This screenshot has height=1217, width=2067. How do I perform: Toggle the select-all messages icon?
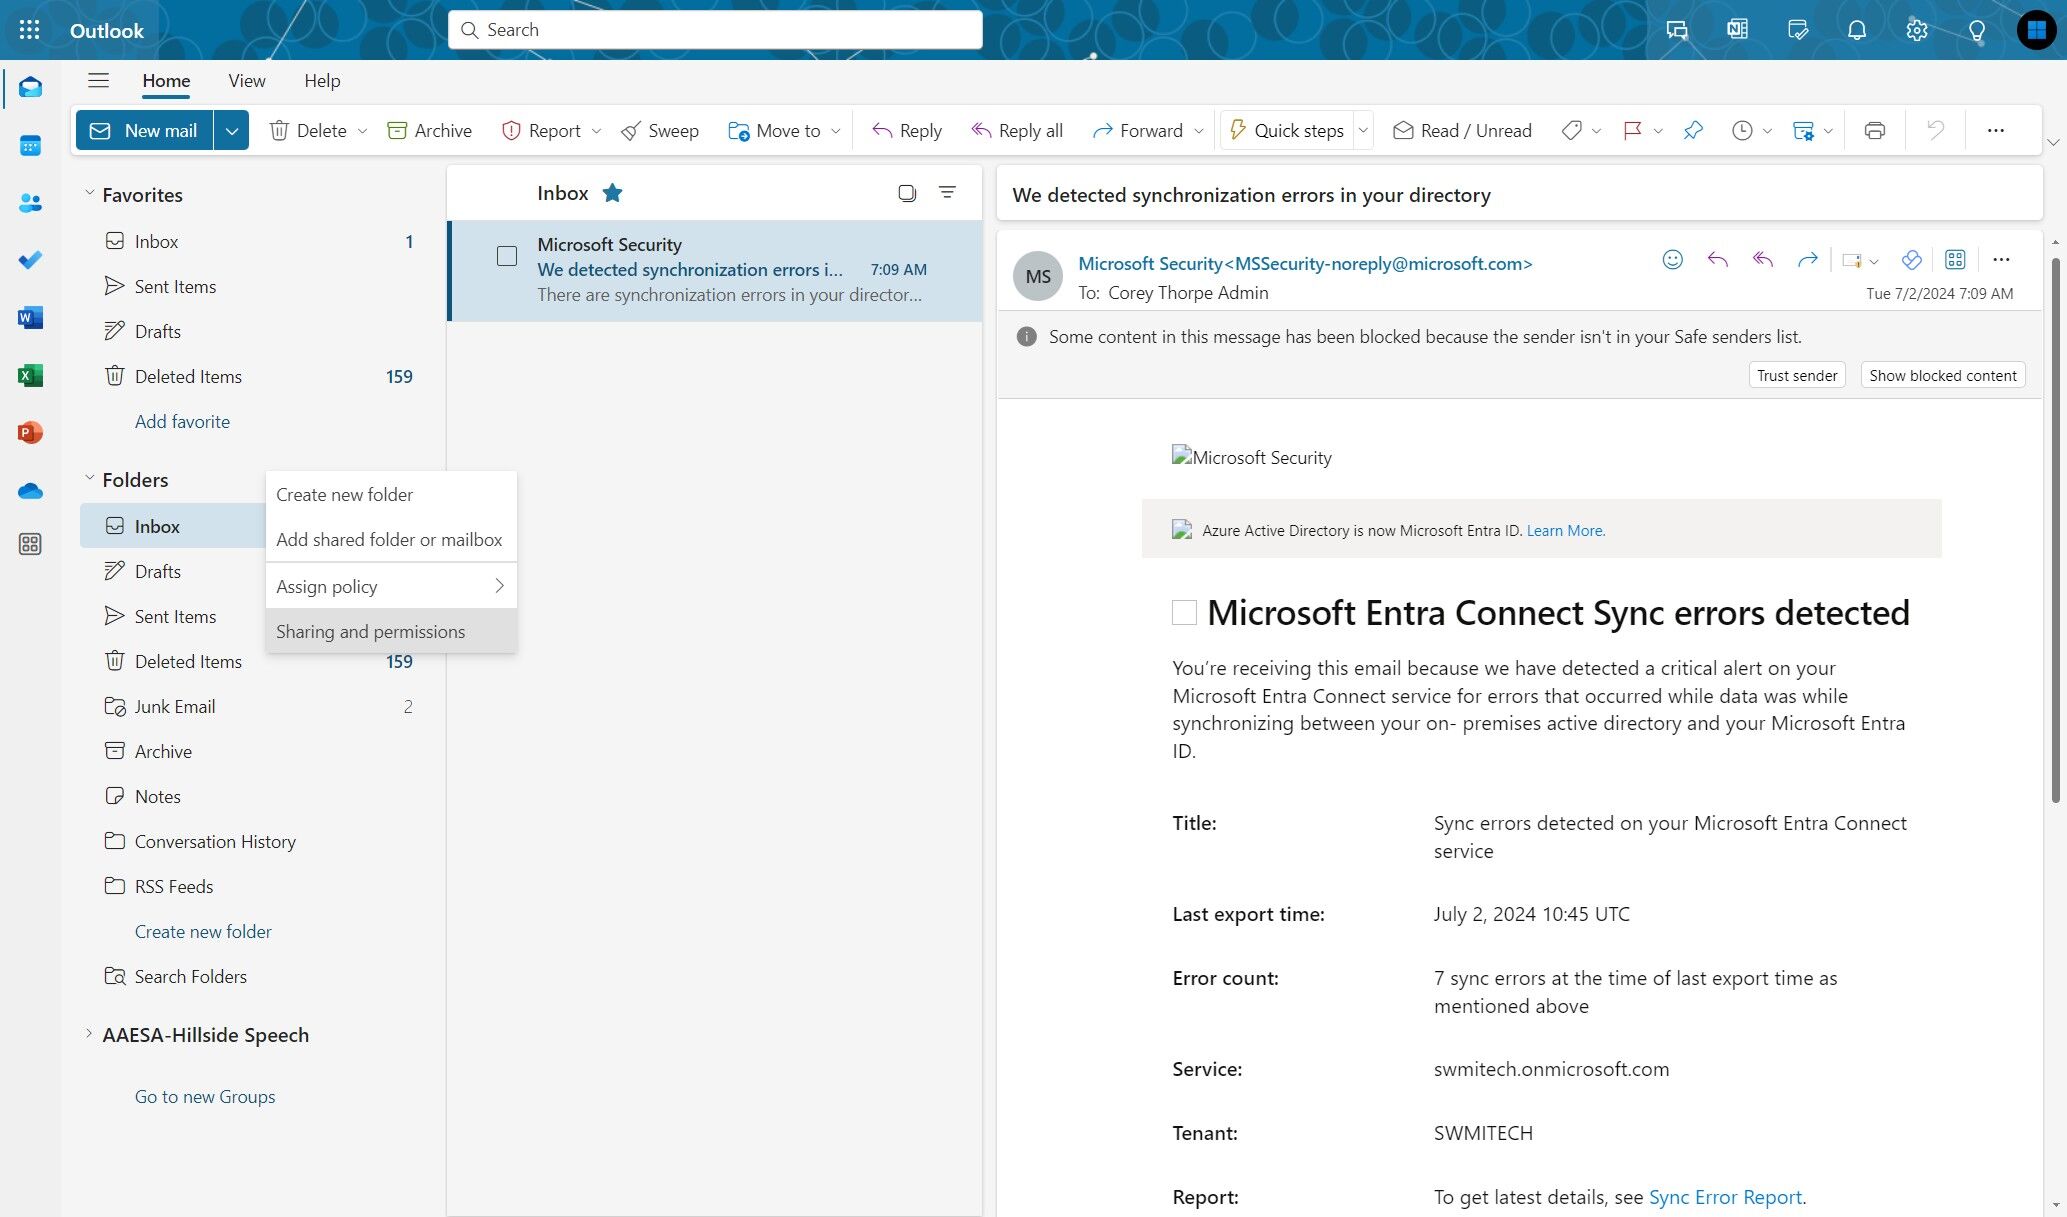pos(907,193)
